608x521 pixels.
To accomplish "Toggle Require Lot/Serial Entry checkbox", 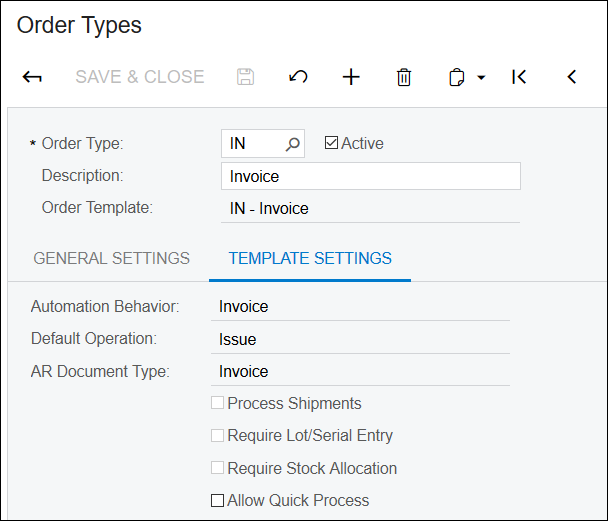I will coord(218,435).
